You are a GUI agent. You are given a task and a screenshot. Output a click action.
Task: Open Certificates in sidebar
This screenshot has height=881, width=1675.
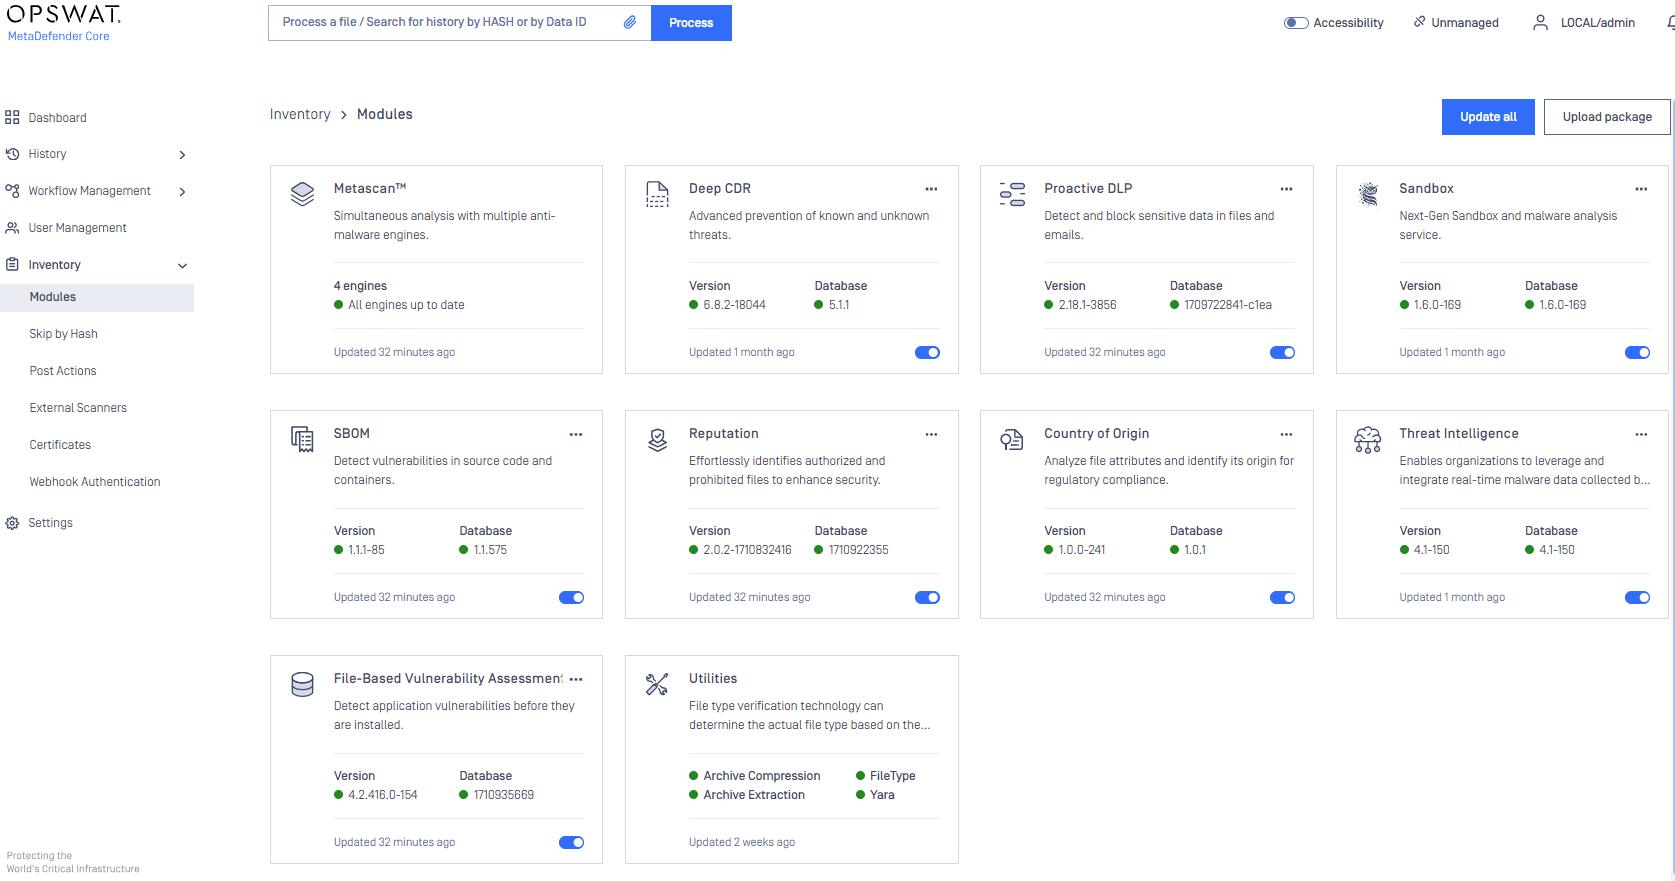(x=60, y=445)
